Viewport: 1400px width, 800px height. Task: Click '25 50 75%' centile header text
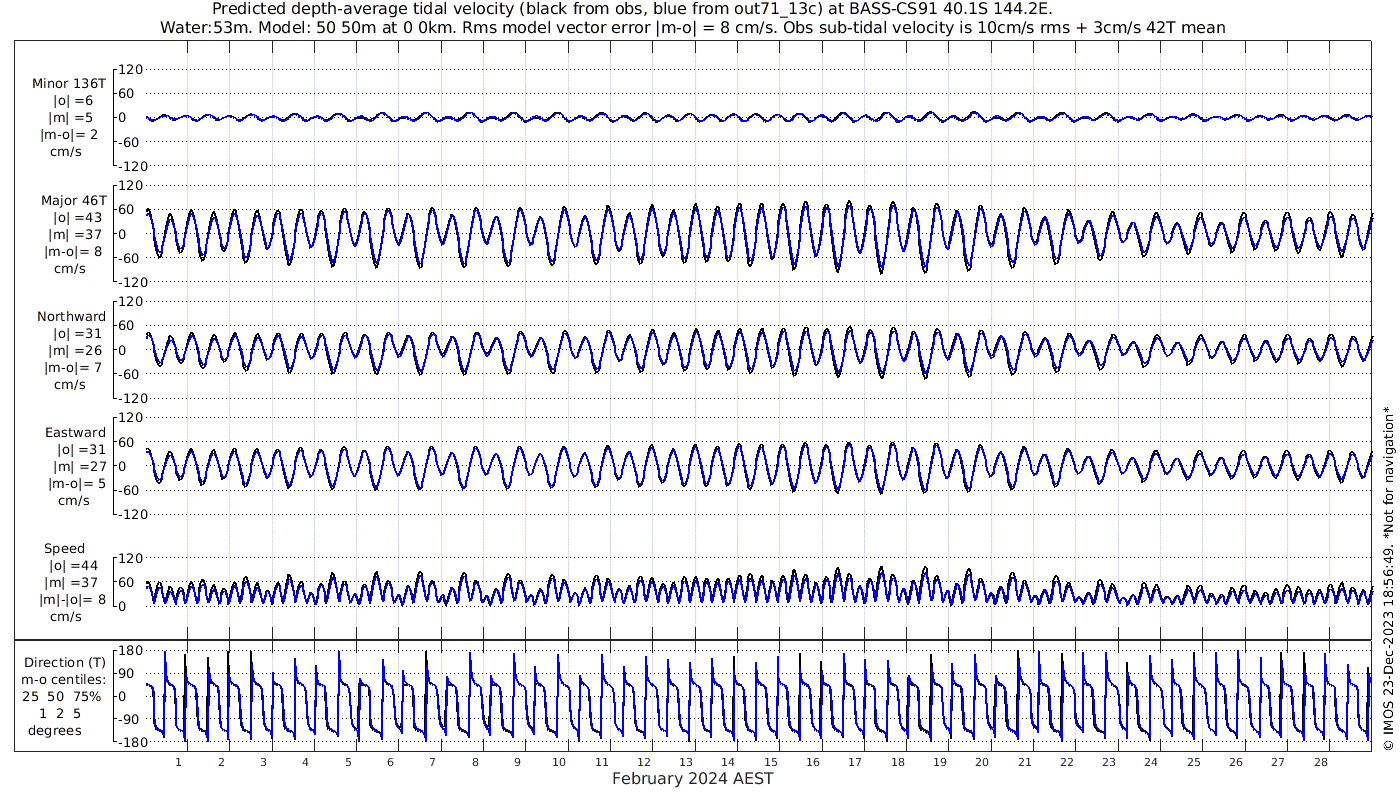[62, 696]
